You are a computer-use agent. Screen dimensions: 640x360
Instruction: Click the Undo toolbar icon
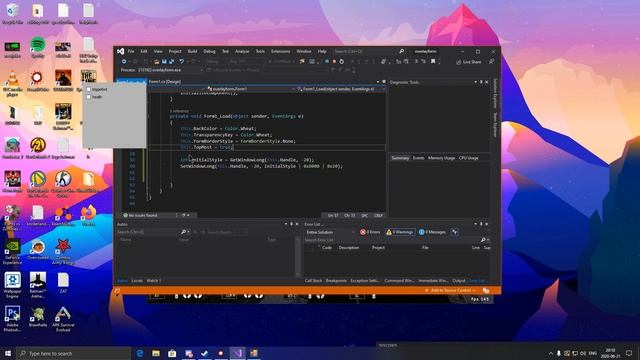[182, 62]
